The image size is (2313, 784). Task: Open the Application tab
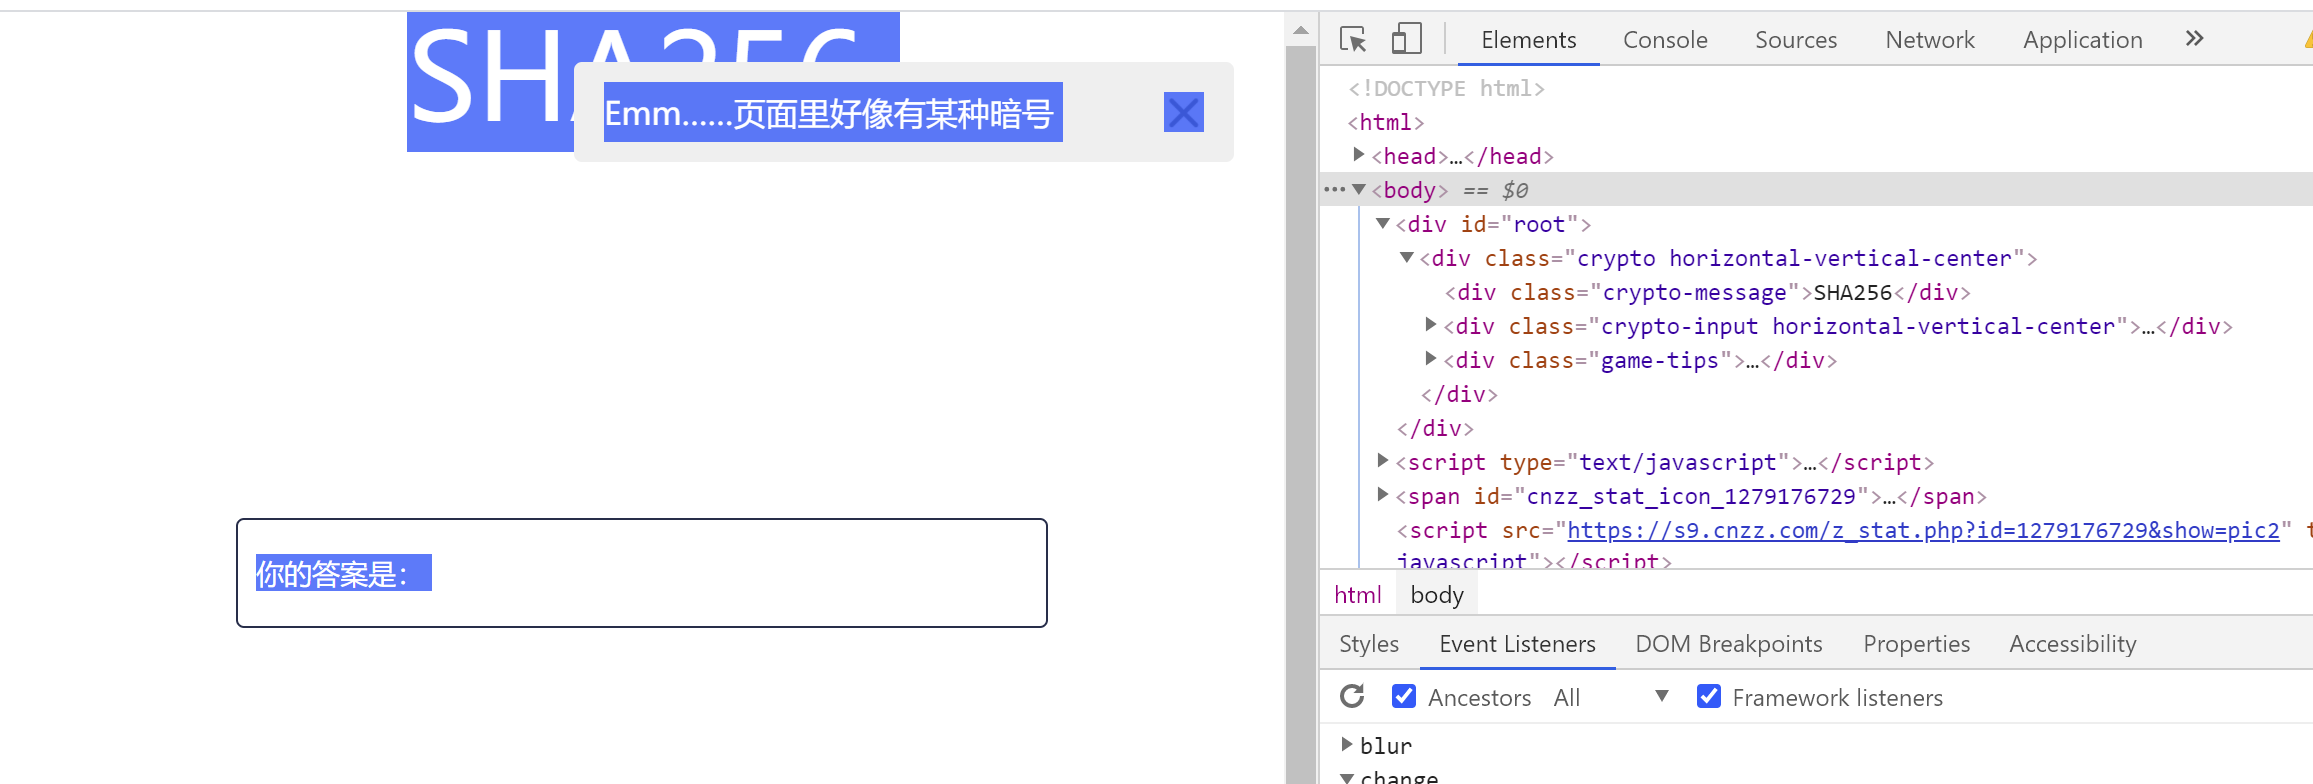tap(2083, 40)
